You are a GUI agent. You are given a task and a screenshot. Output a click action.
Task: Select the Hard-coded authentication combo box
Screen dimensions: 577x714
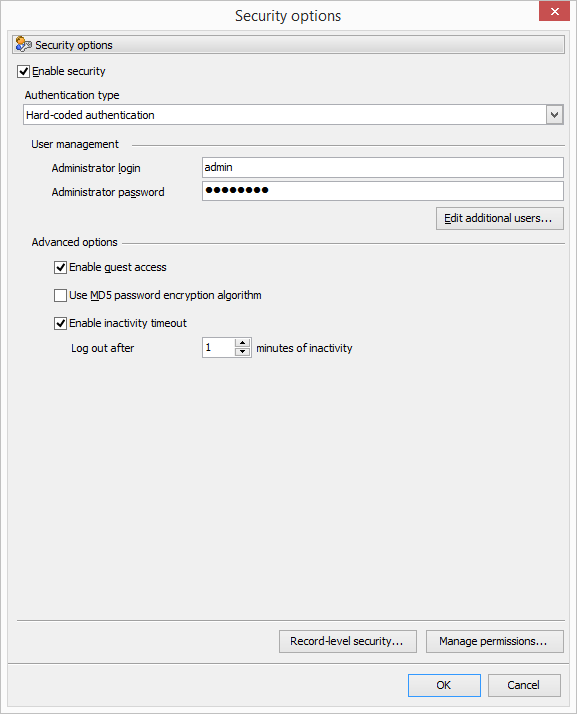[x=293, y=115]
